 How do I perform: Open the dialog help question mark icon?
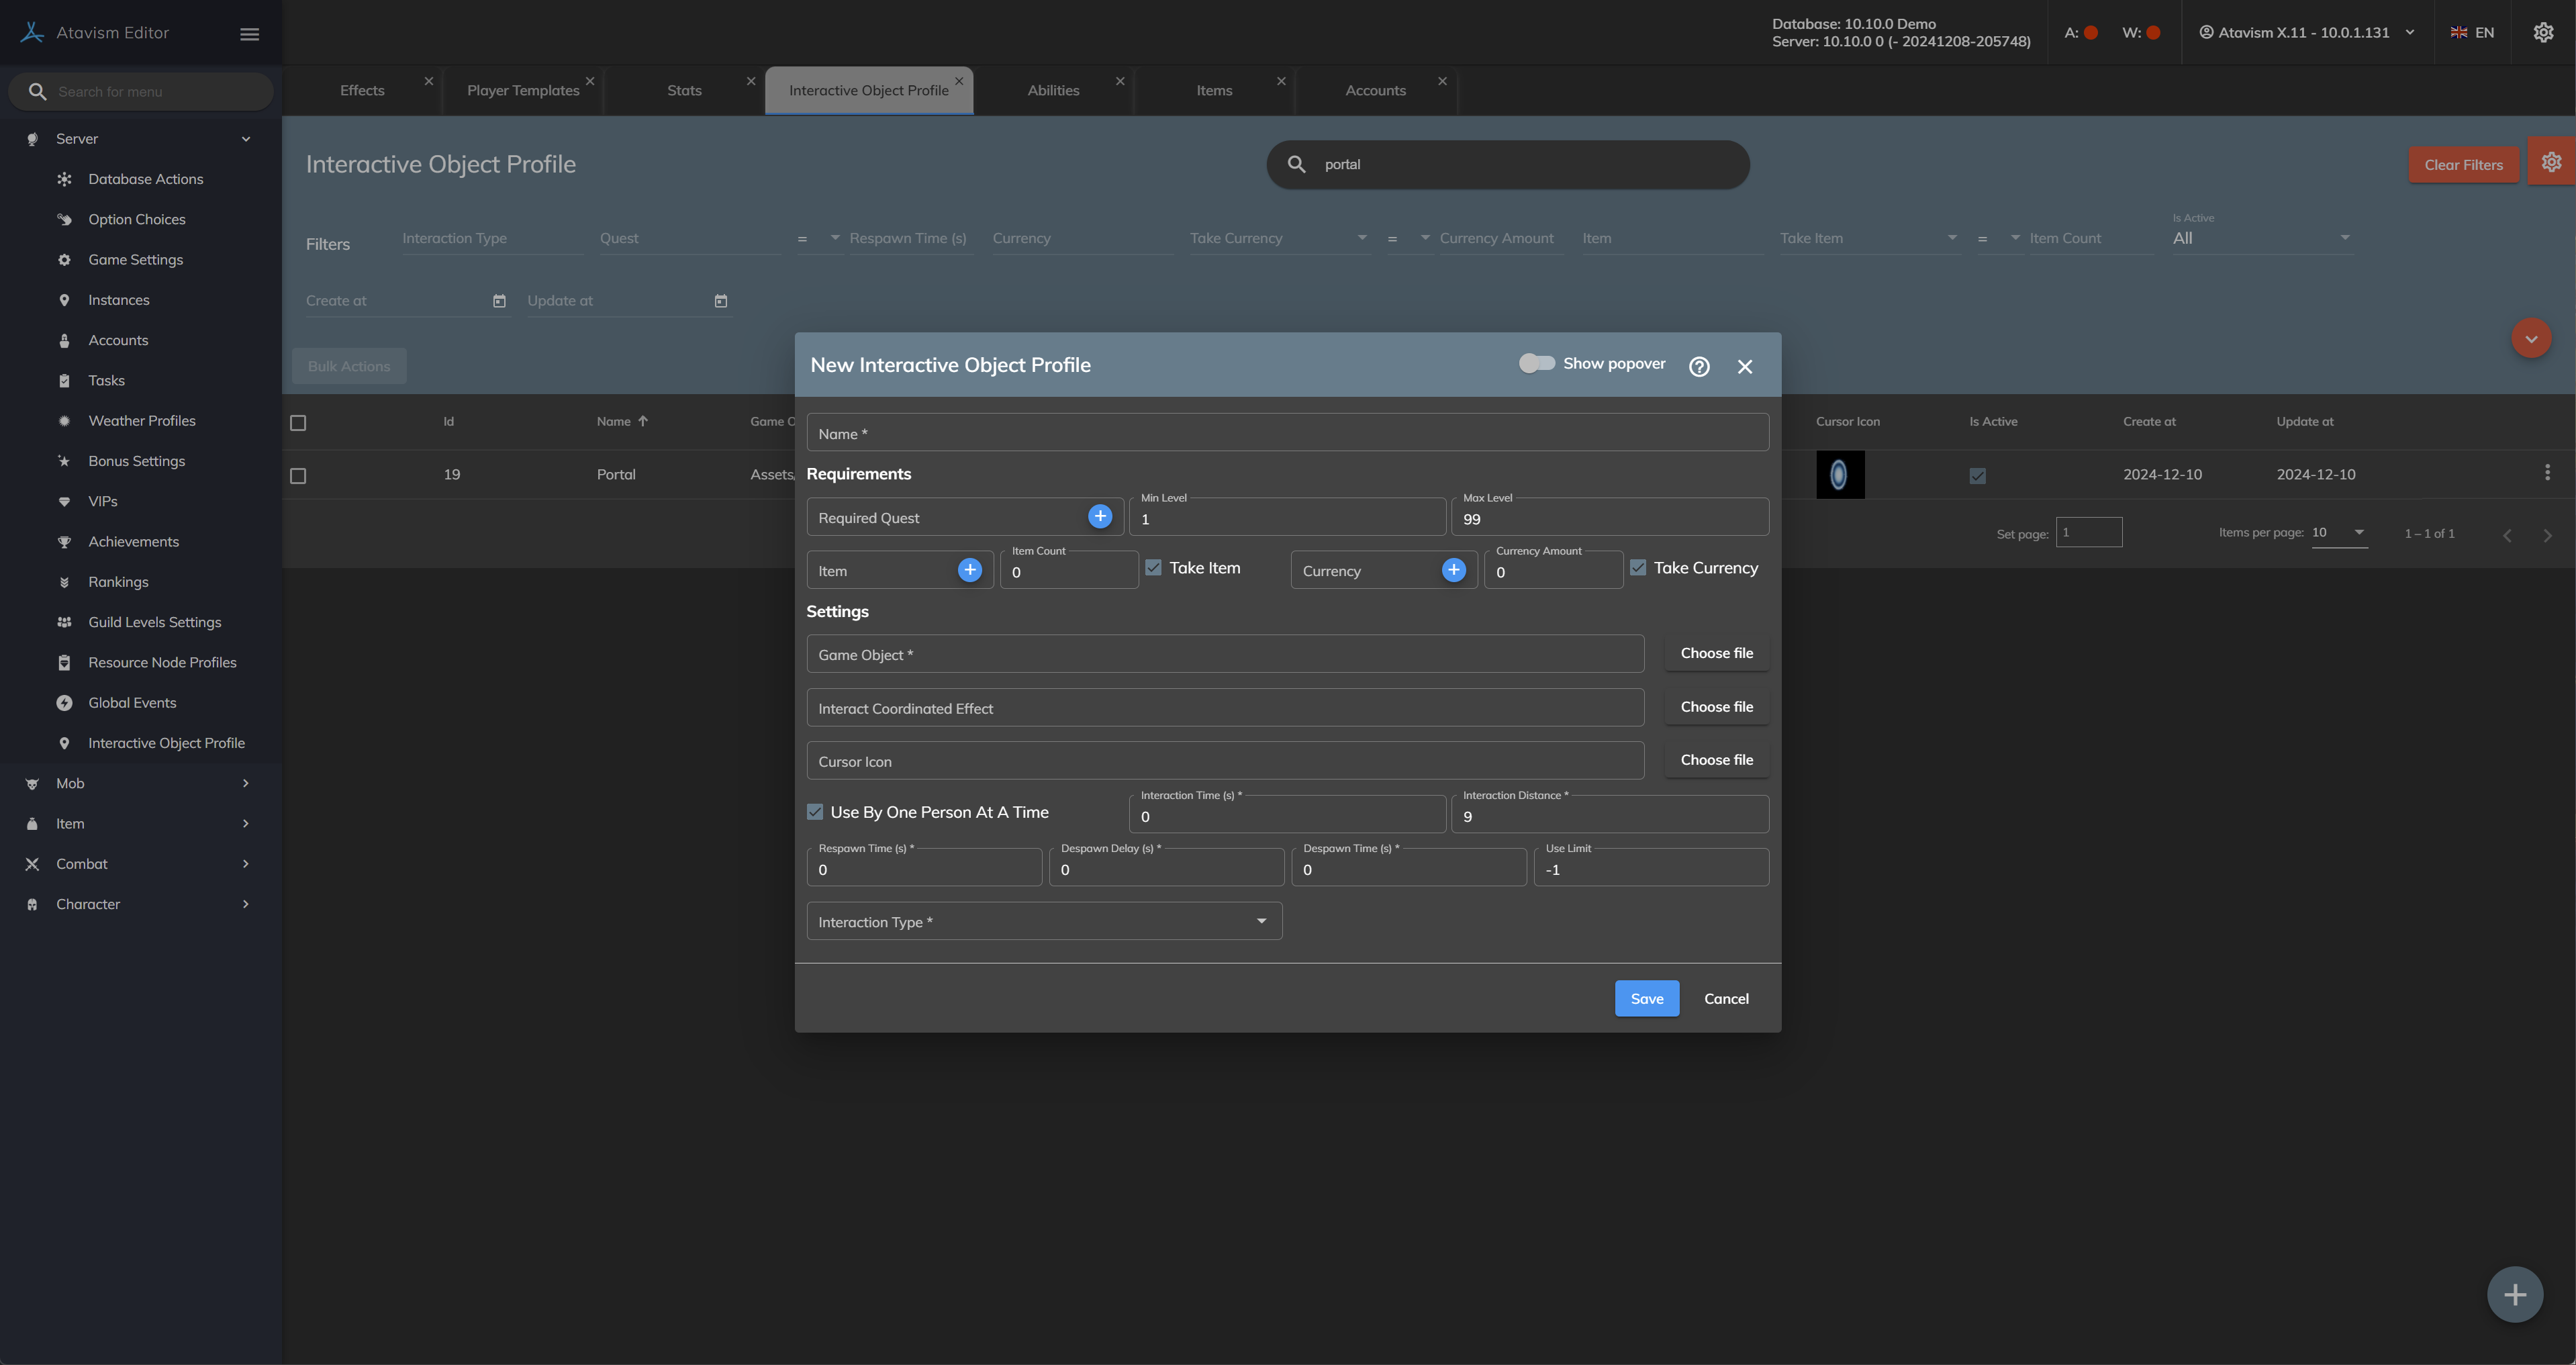[x=1699, y=366]
